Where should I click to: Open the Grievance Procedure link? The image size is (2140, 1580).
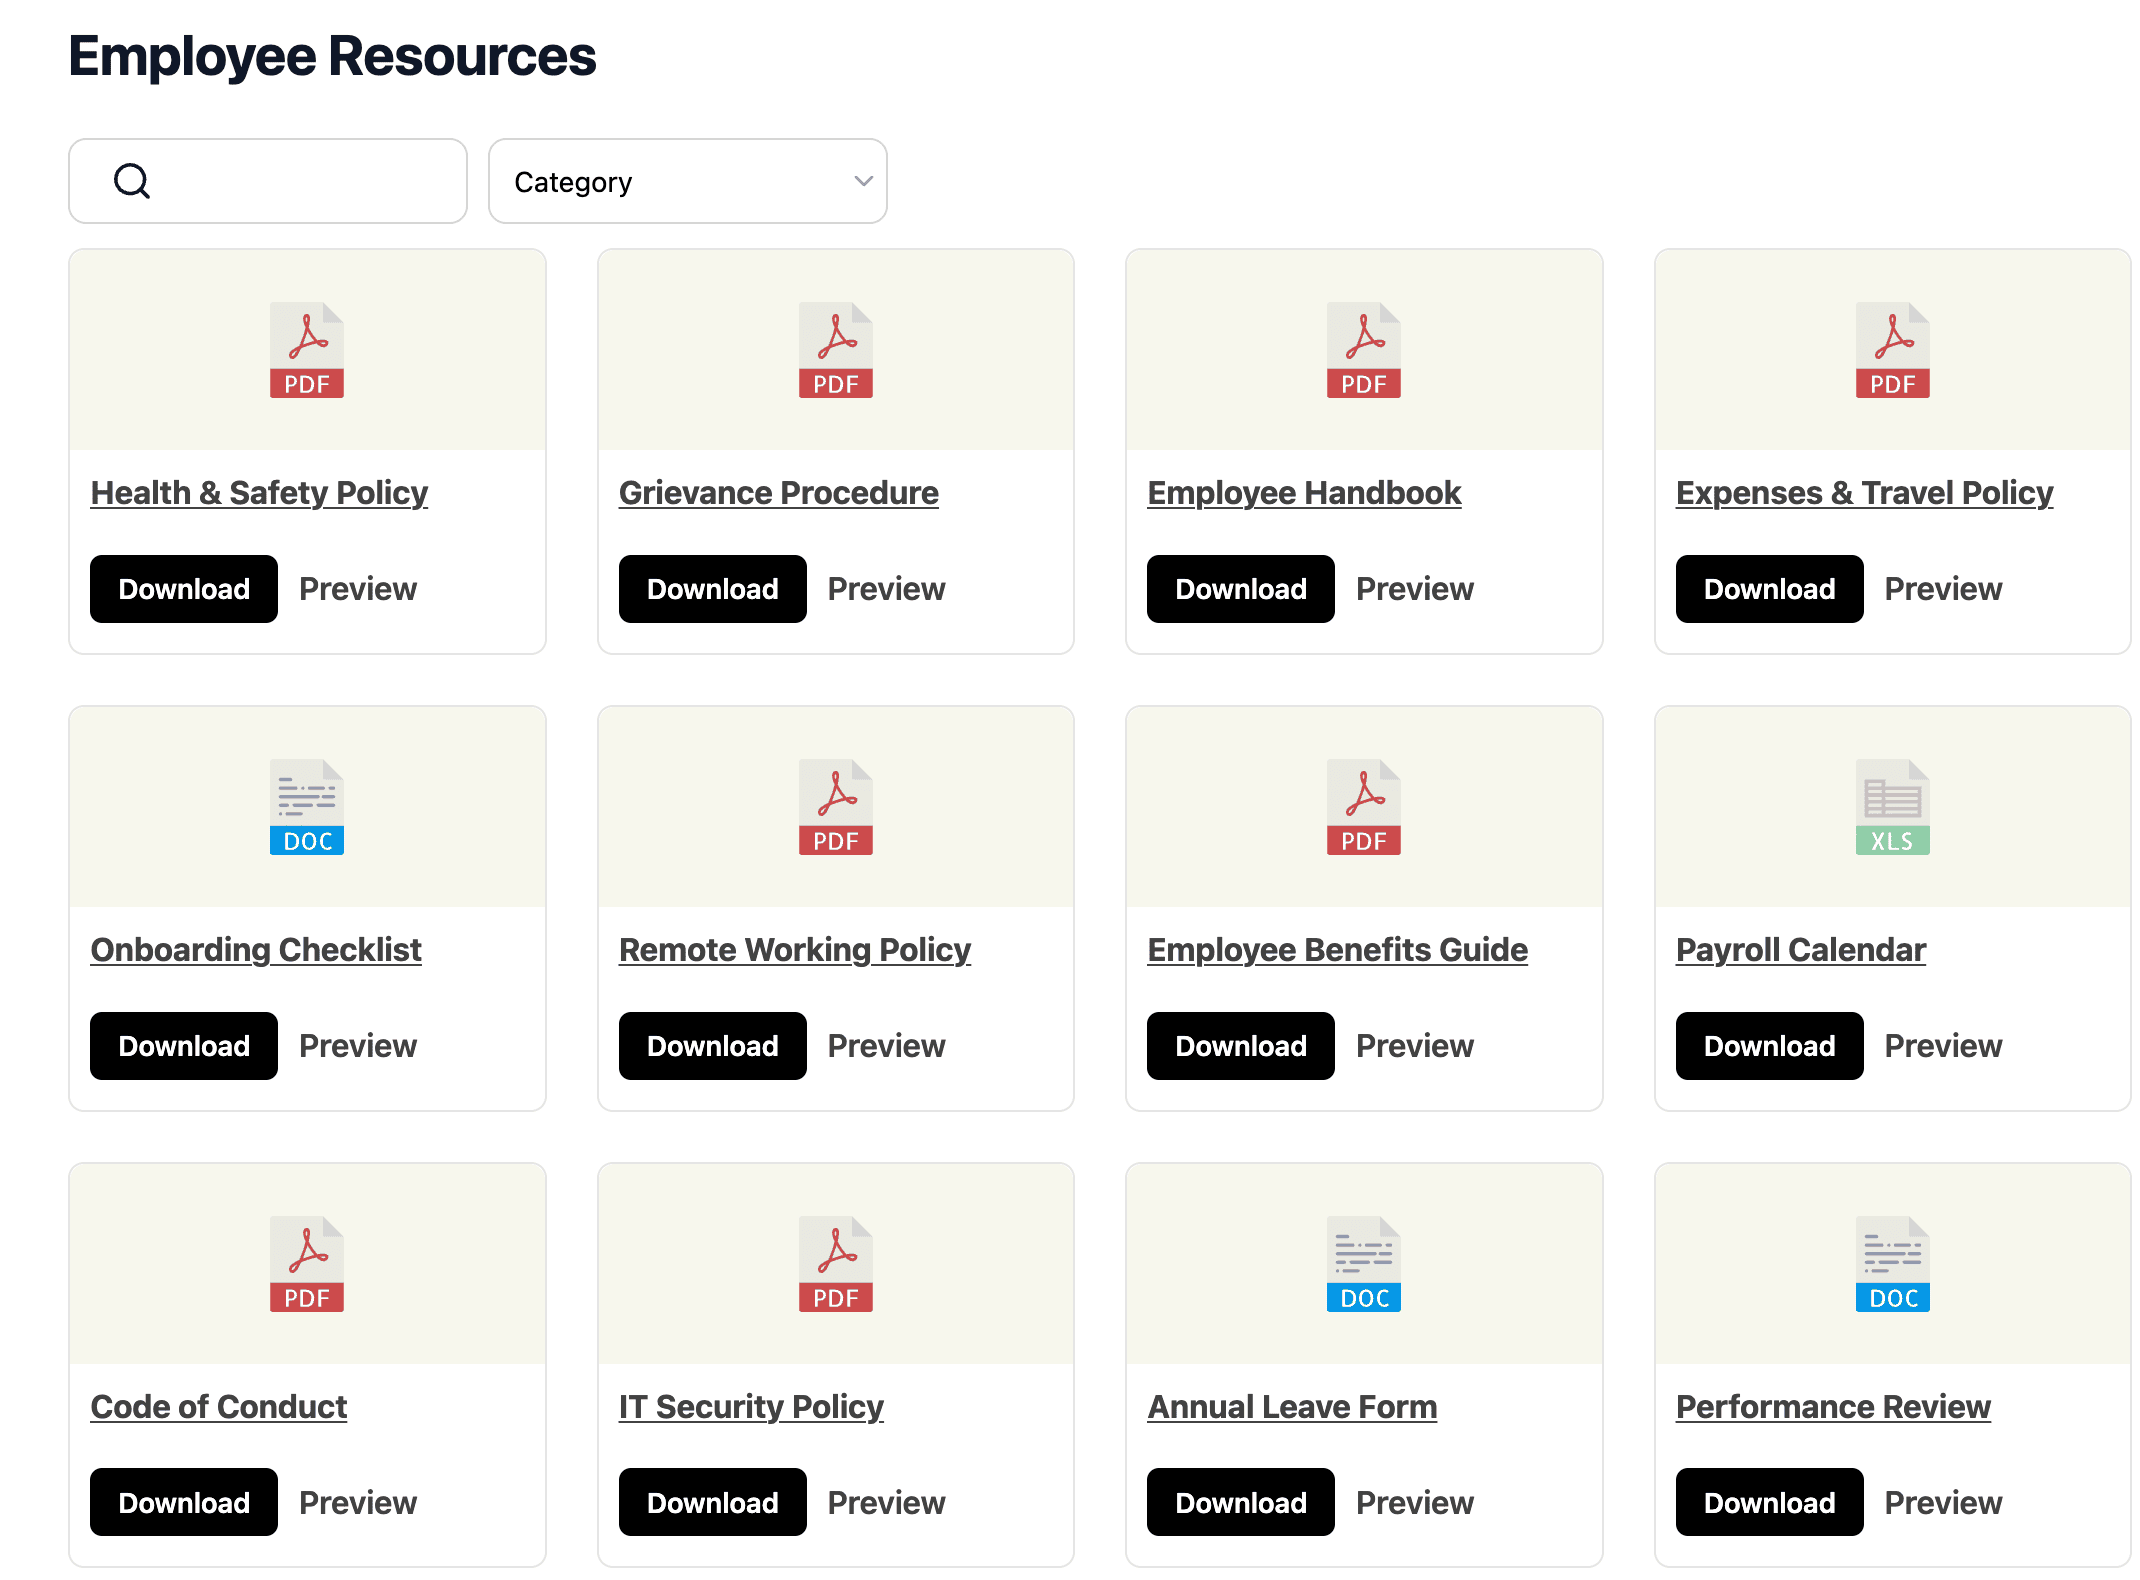coord(779,493)
